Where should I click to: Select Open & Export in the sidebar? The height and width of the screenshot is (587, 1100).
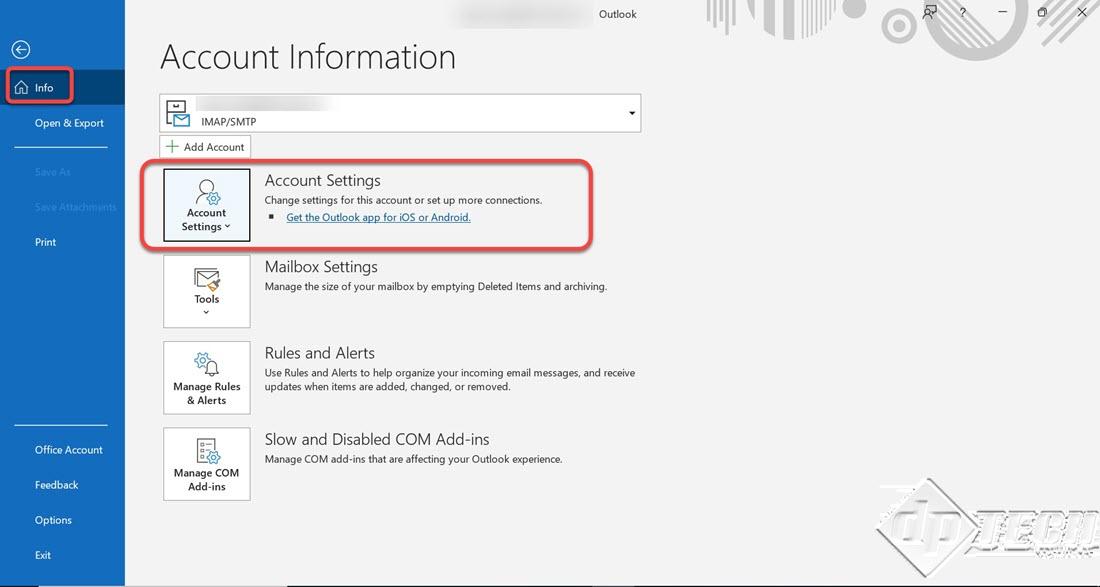coord(69,123)
